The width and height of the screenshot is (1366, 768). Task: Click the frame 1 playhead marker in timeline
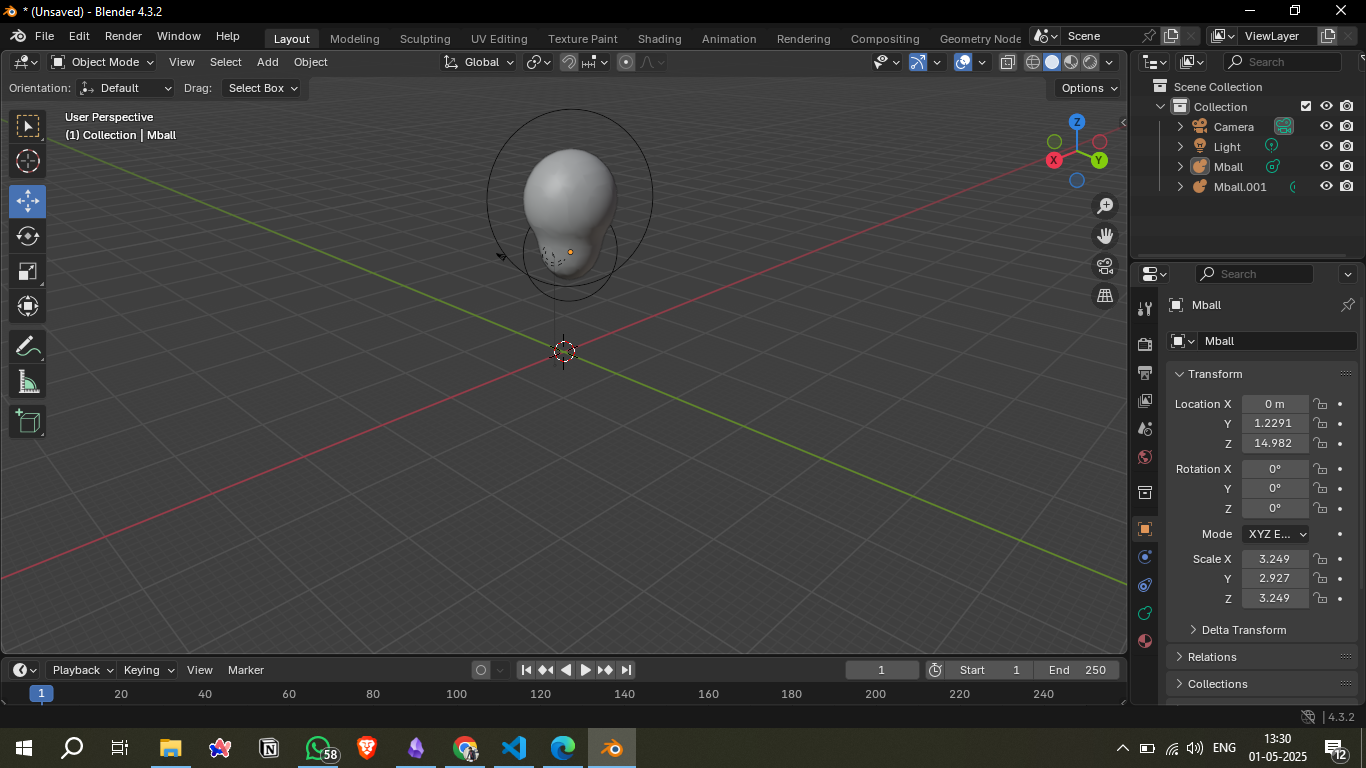click(41, 693)
